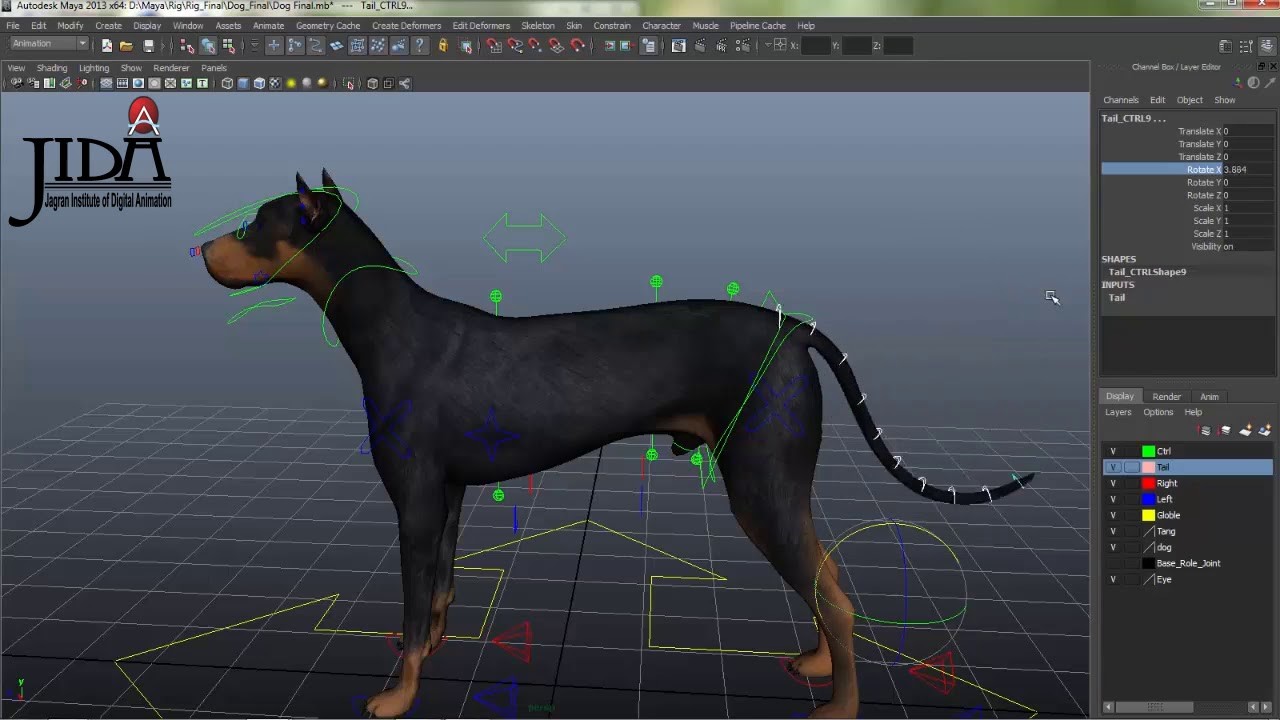The height and width of the screenshot is (720, 1280).
Task: Click the Renderer menu in viewport panel
Action: click(x=171, y=67)
